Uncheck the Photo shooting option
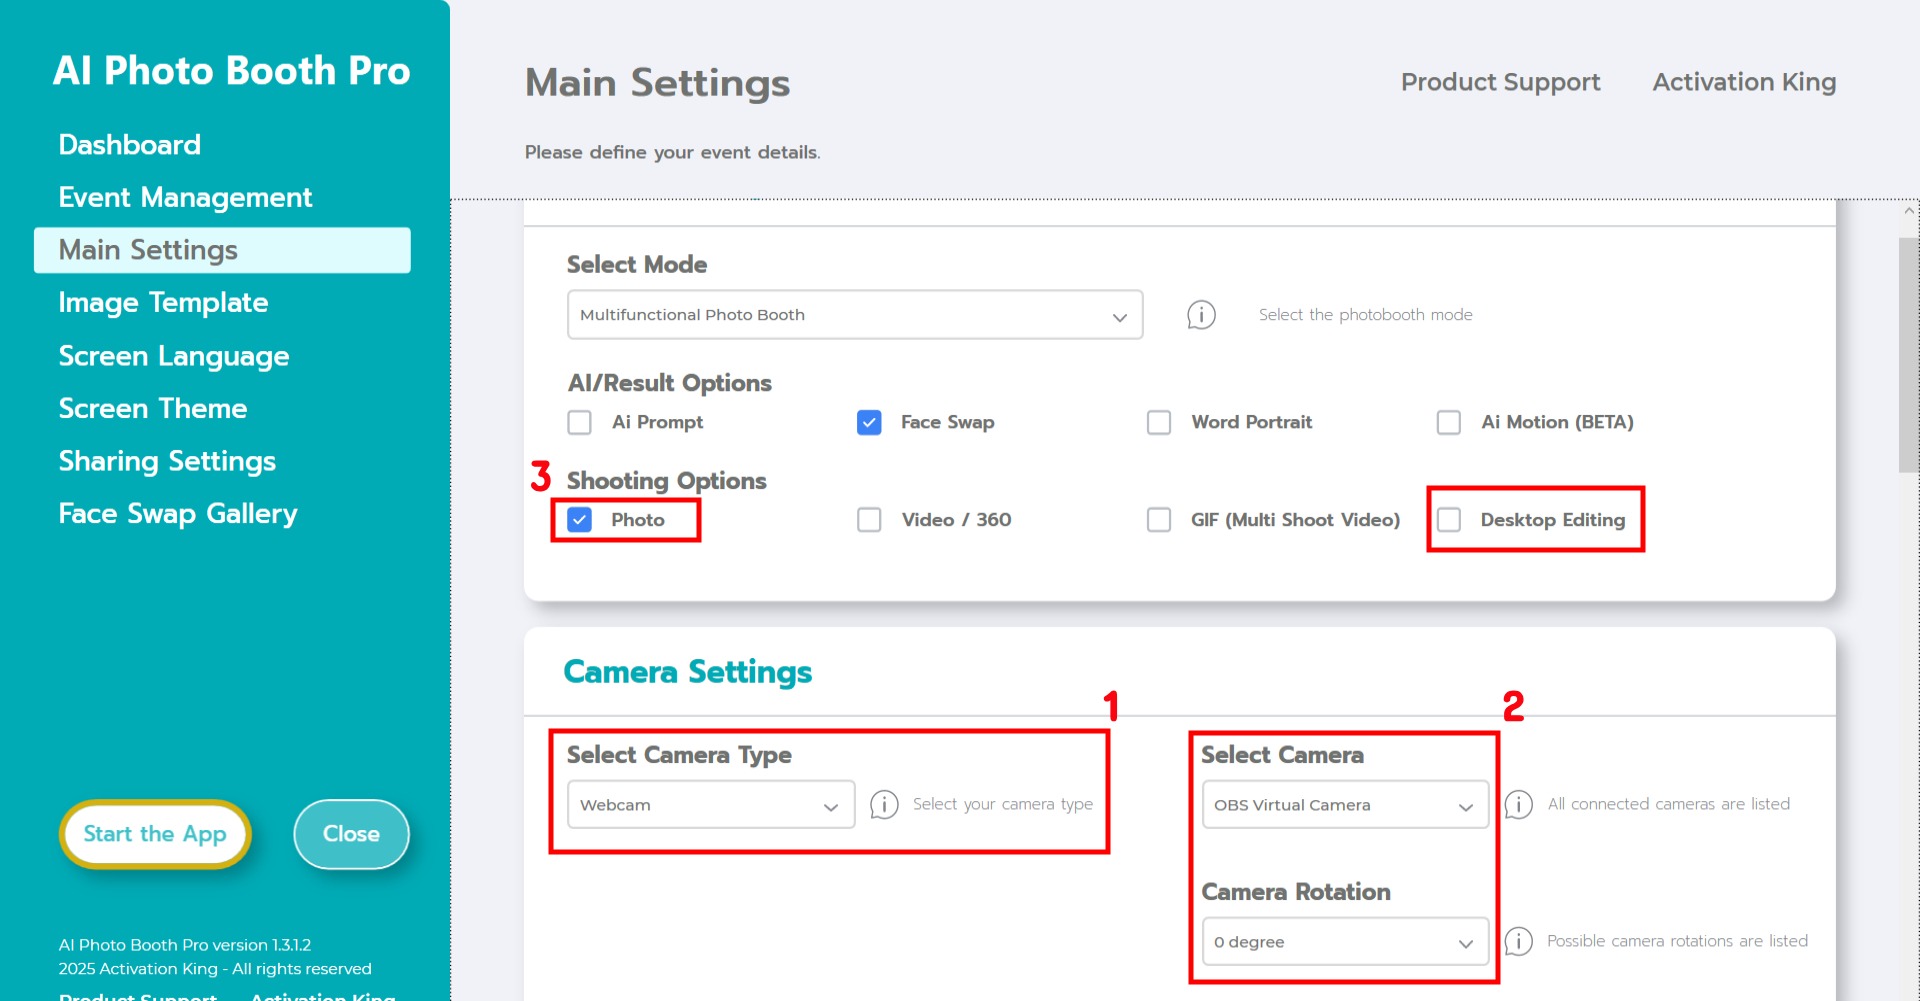Screen dimensions: 1920x1001 (x=580, y=520)
